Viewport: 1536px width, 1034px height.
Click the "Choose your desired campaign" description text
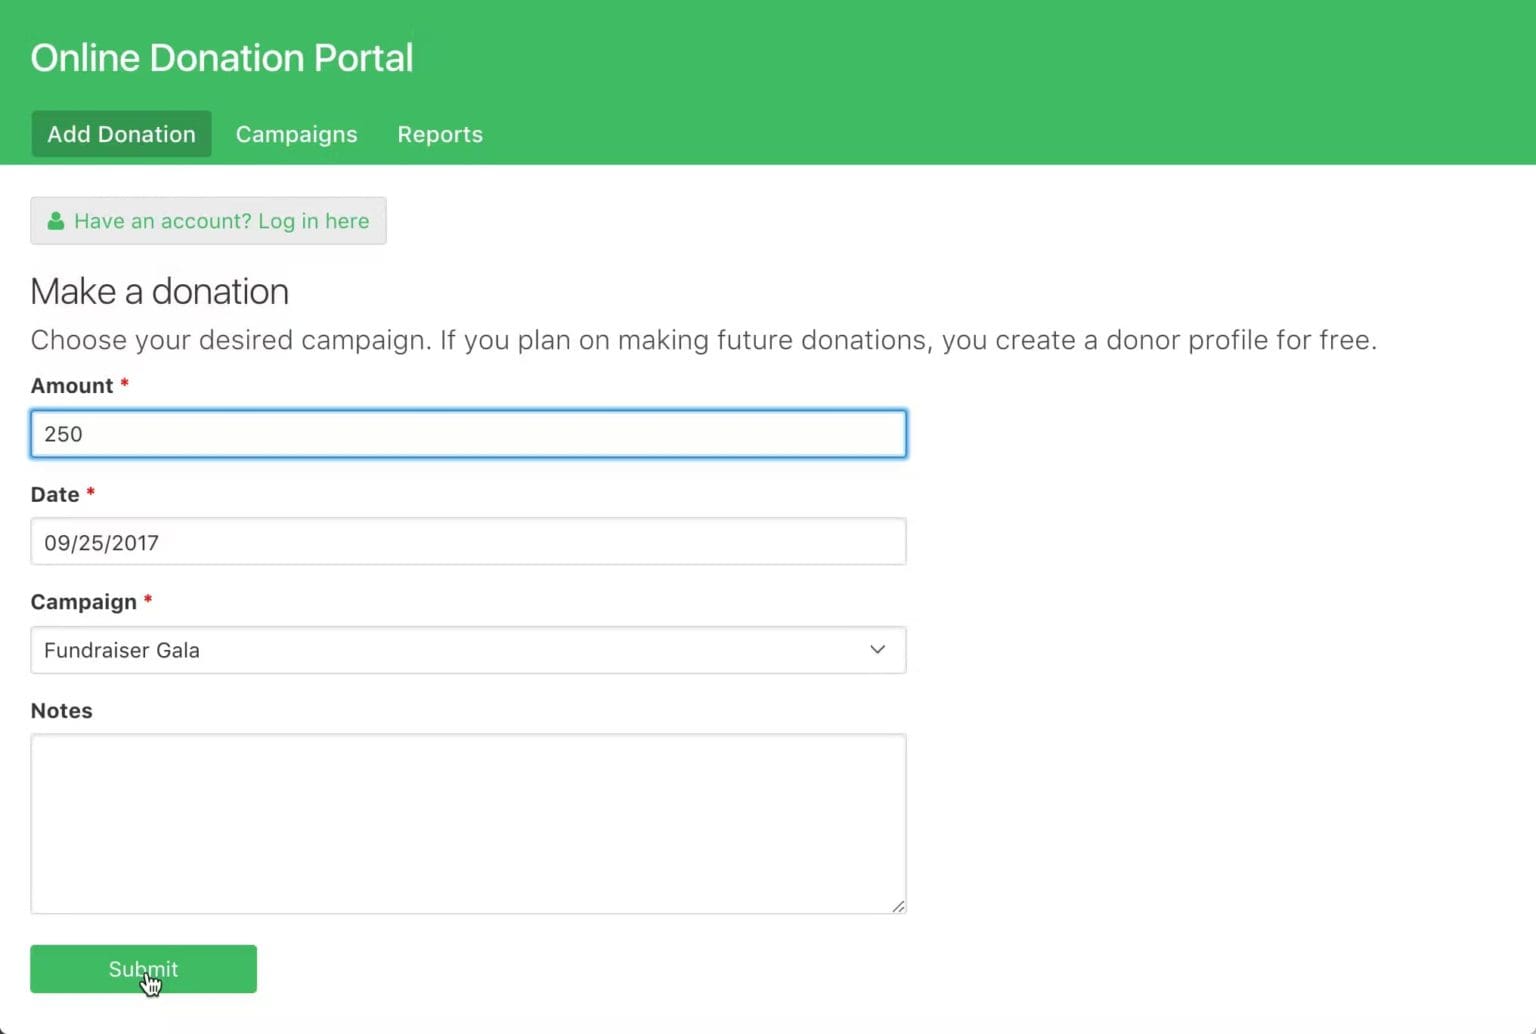(703, 340)
